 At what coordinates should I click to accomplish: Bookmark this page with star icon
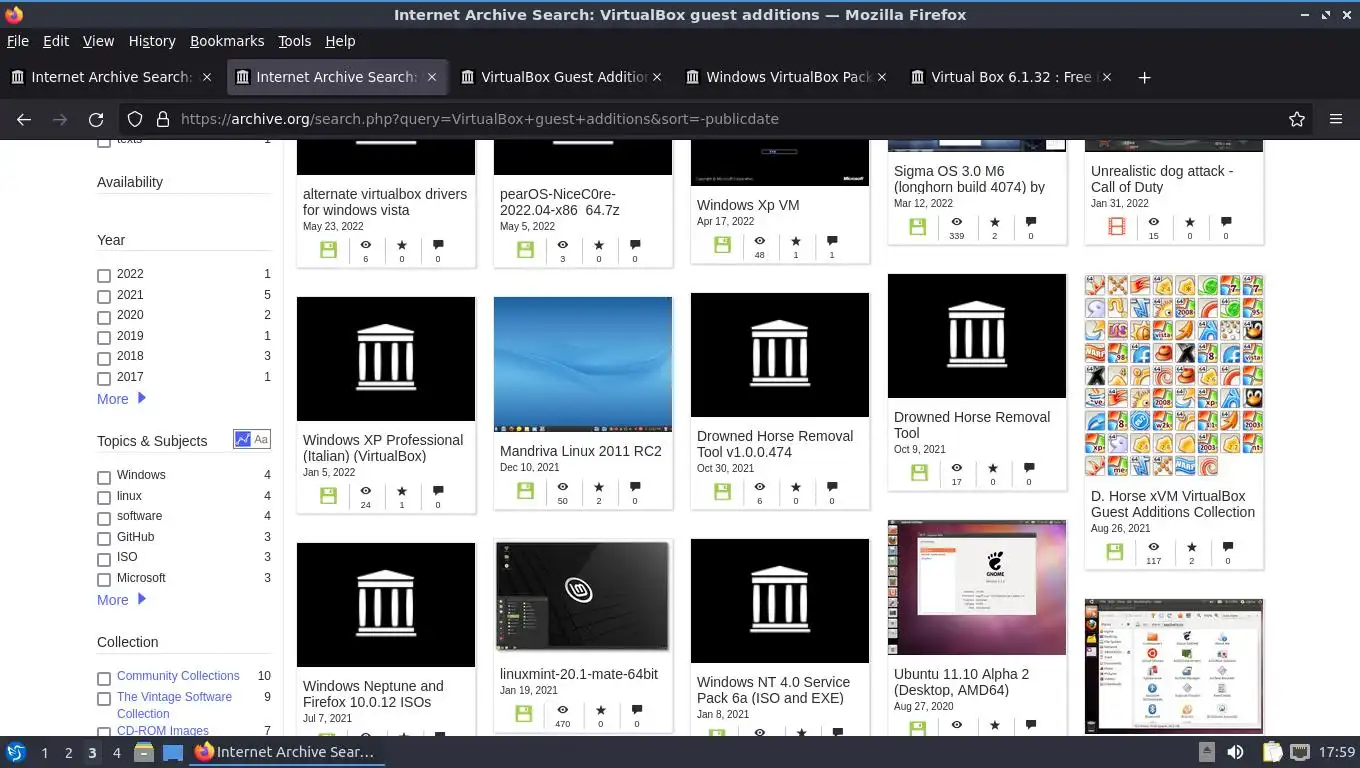1297,119
